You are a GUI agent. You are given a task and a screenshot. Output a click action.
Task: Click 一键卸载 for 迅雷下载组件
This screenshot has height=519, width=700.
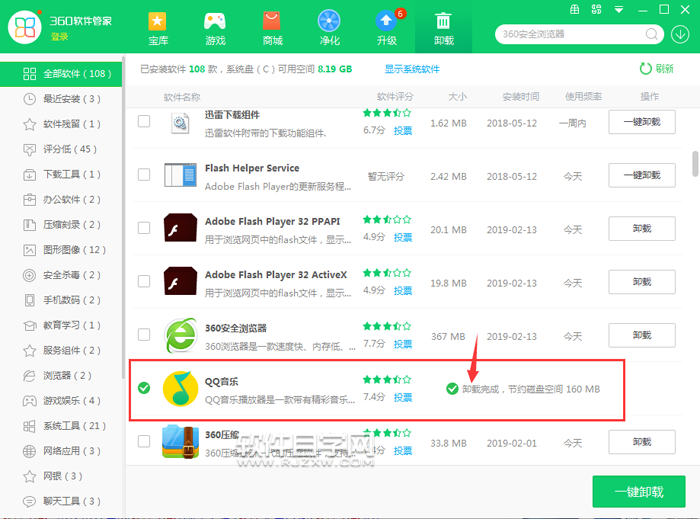(x=642, y=122)
